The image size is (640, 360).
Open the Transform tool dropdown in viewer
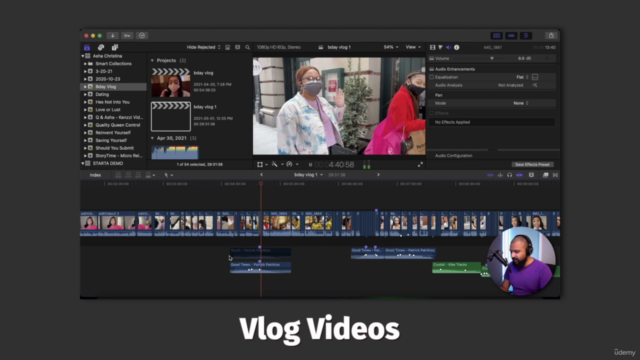262,164
